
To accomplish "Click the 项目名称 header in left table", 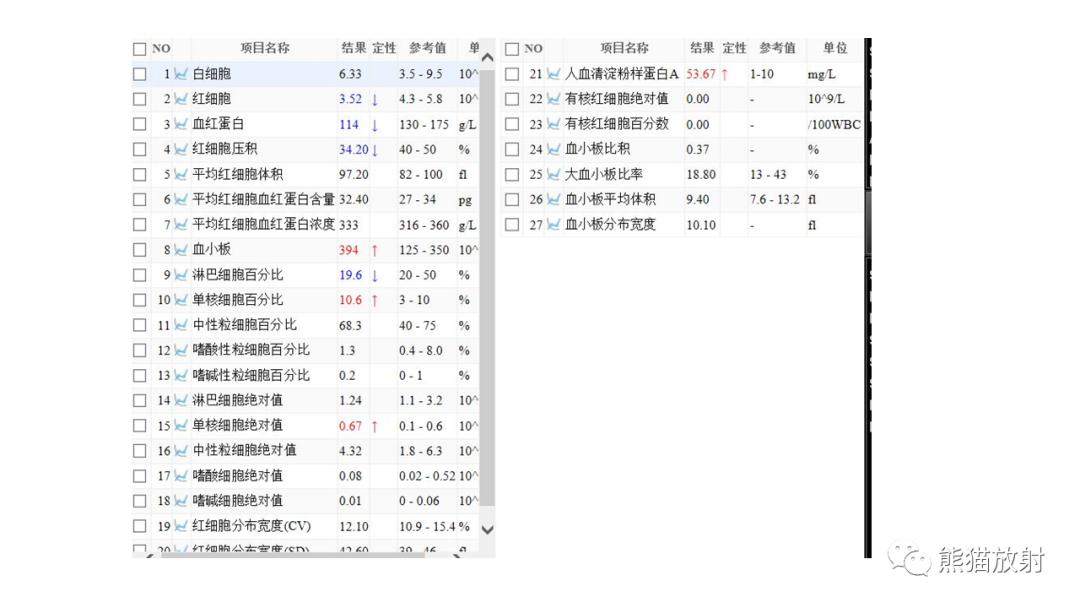I will 264,48.
